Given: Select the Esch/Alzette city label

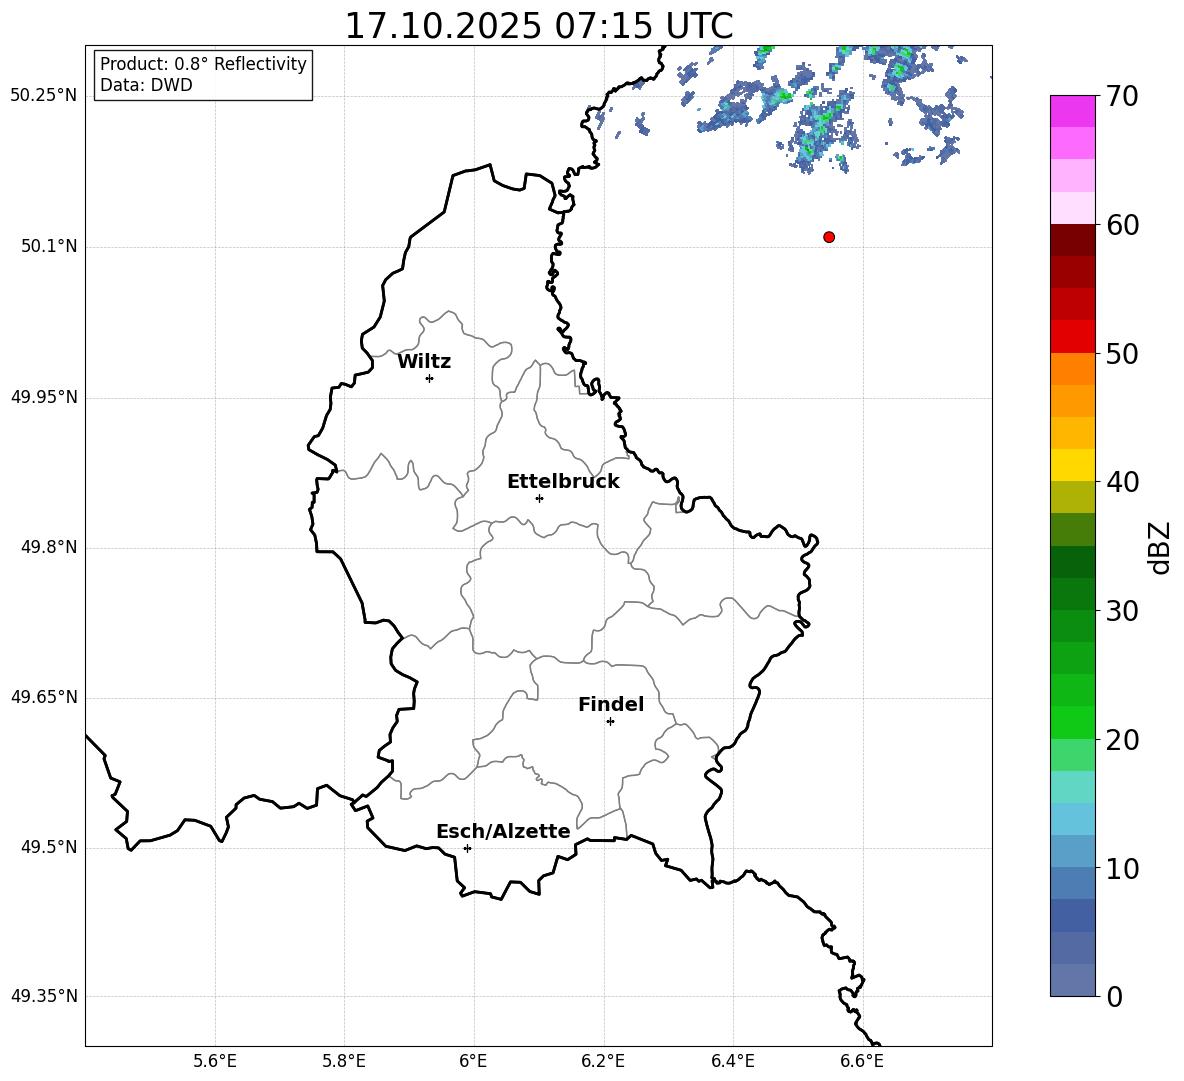Looking at the screenshot, I should [503, 831].
